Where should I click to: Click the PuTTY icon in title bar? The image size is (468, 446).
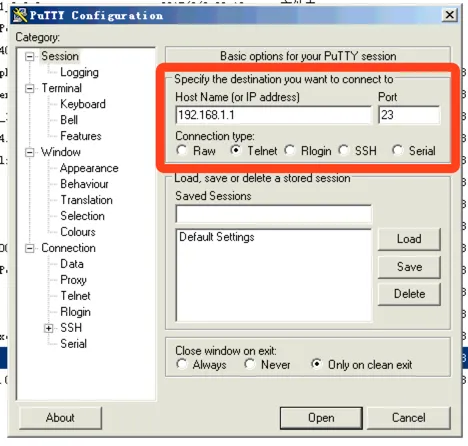pyautogui.click(x=20, y=15)
